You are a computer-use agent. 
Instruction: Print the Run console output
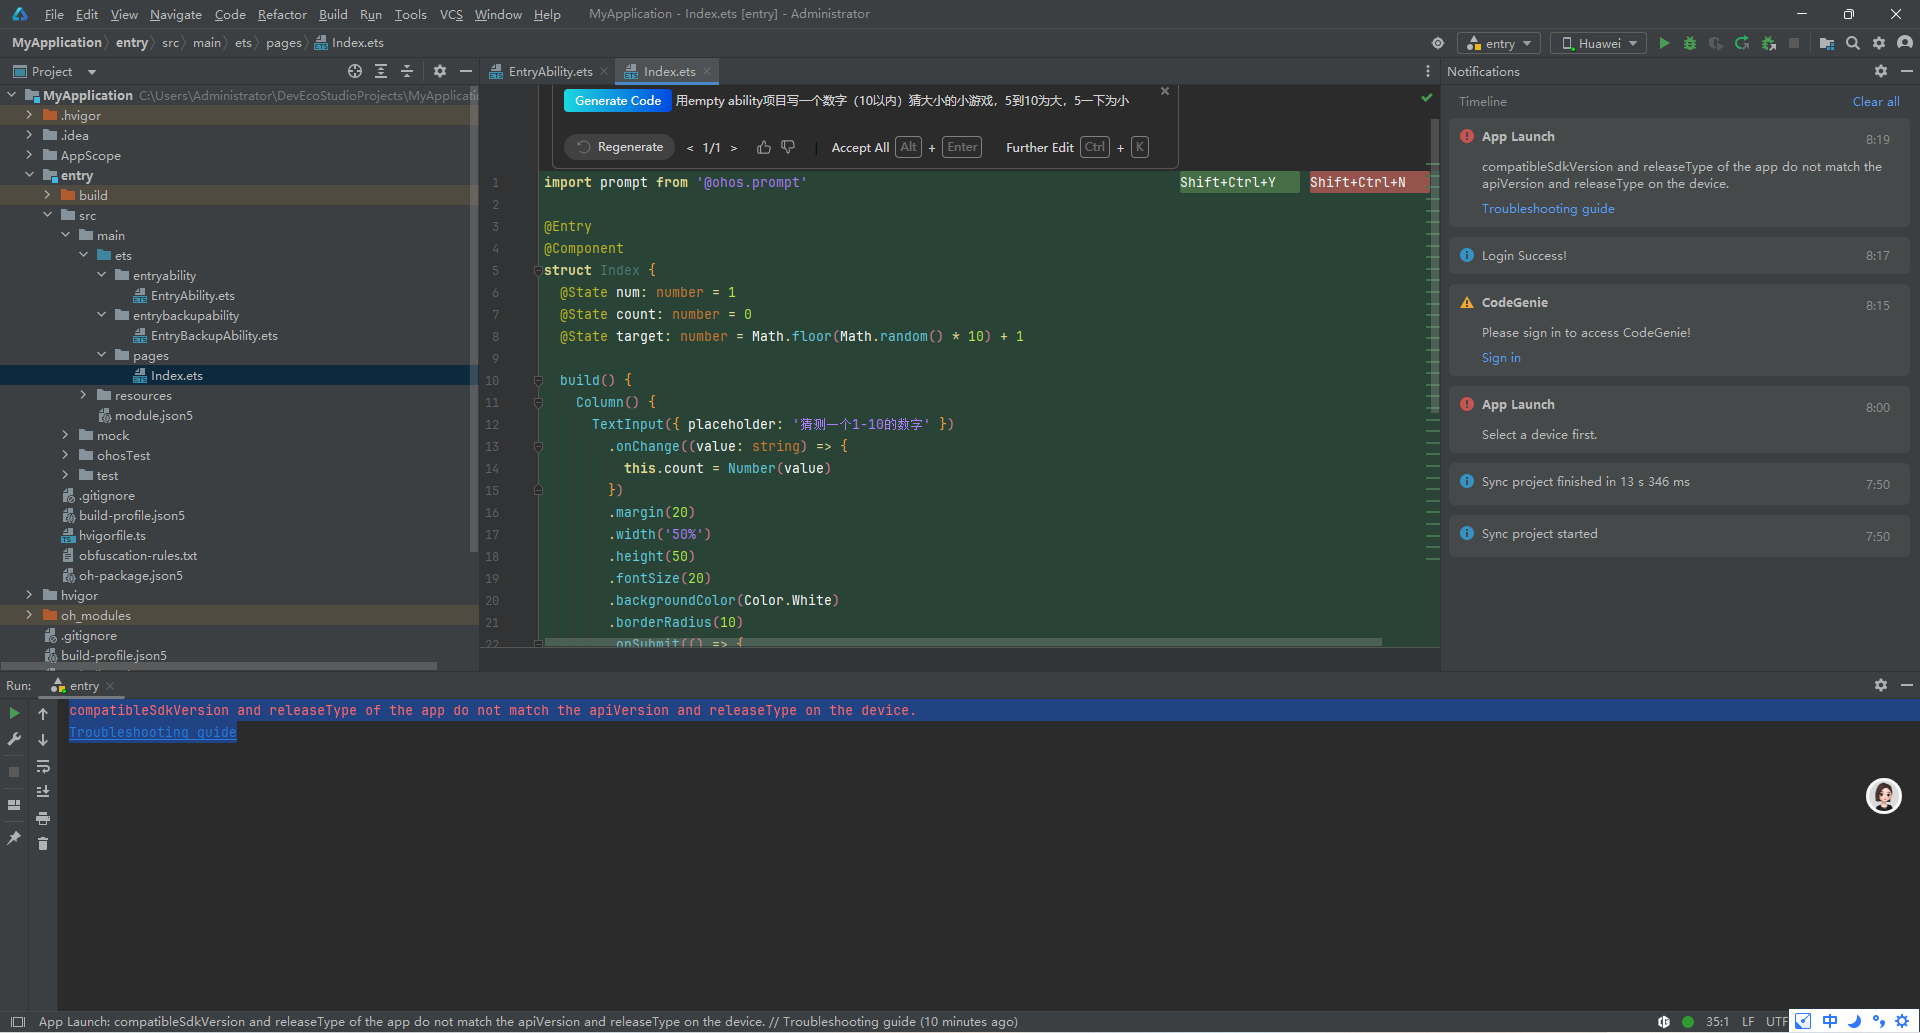43,818
